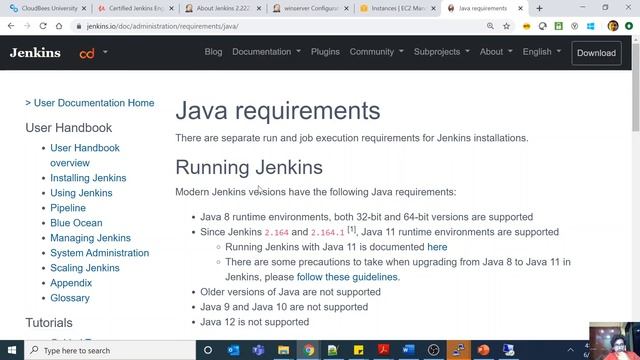Click the taskbar search box

tap(110, 350)
